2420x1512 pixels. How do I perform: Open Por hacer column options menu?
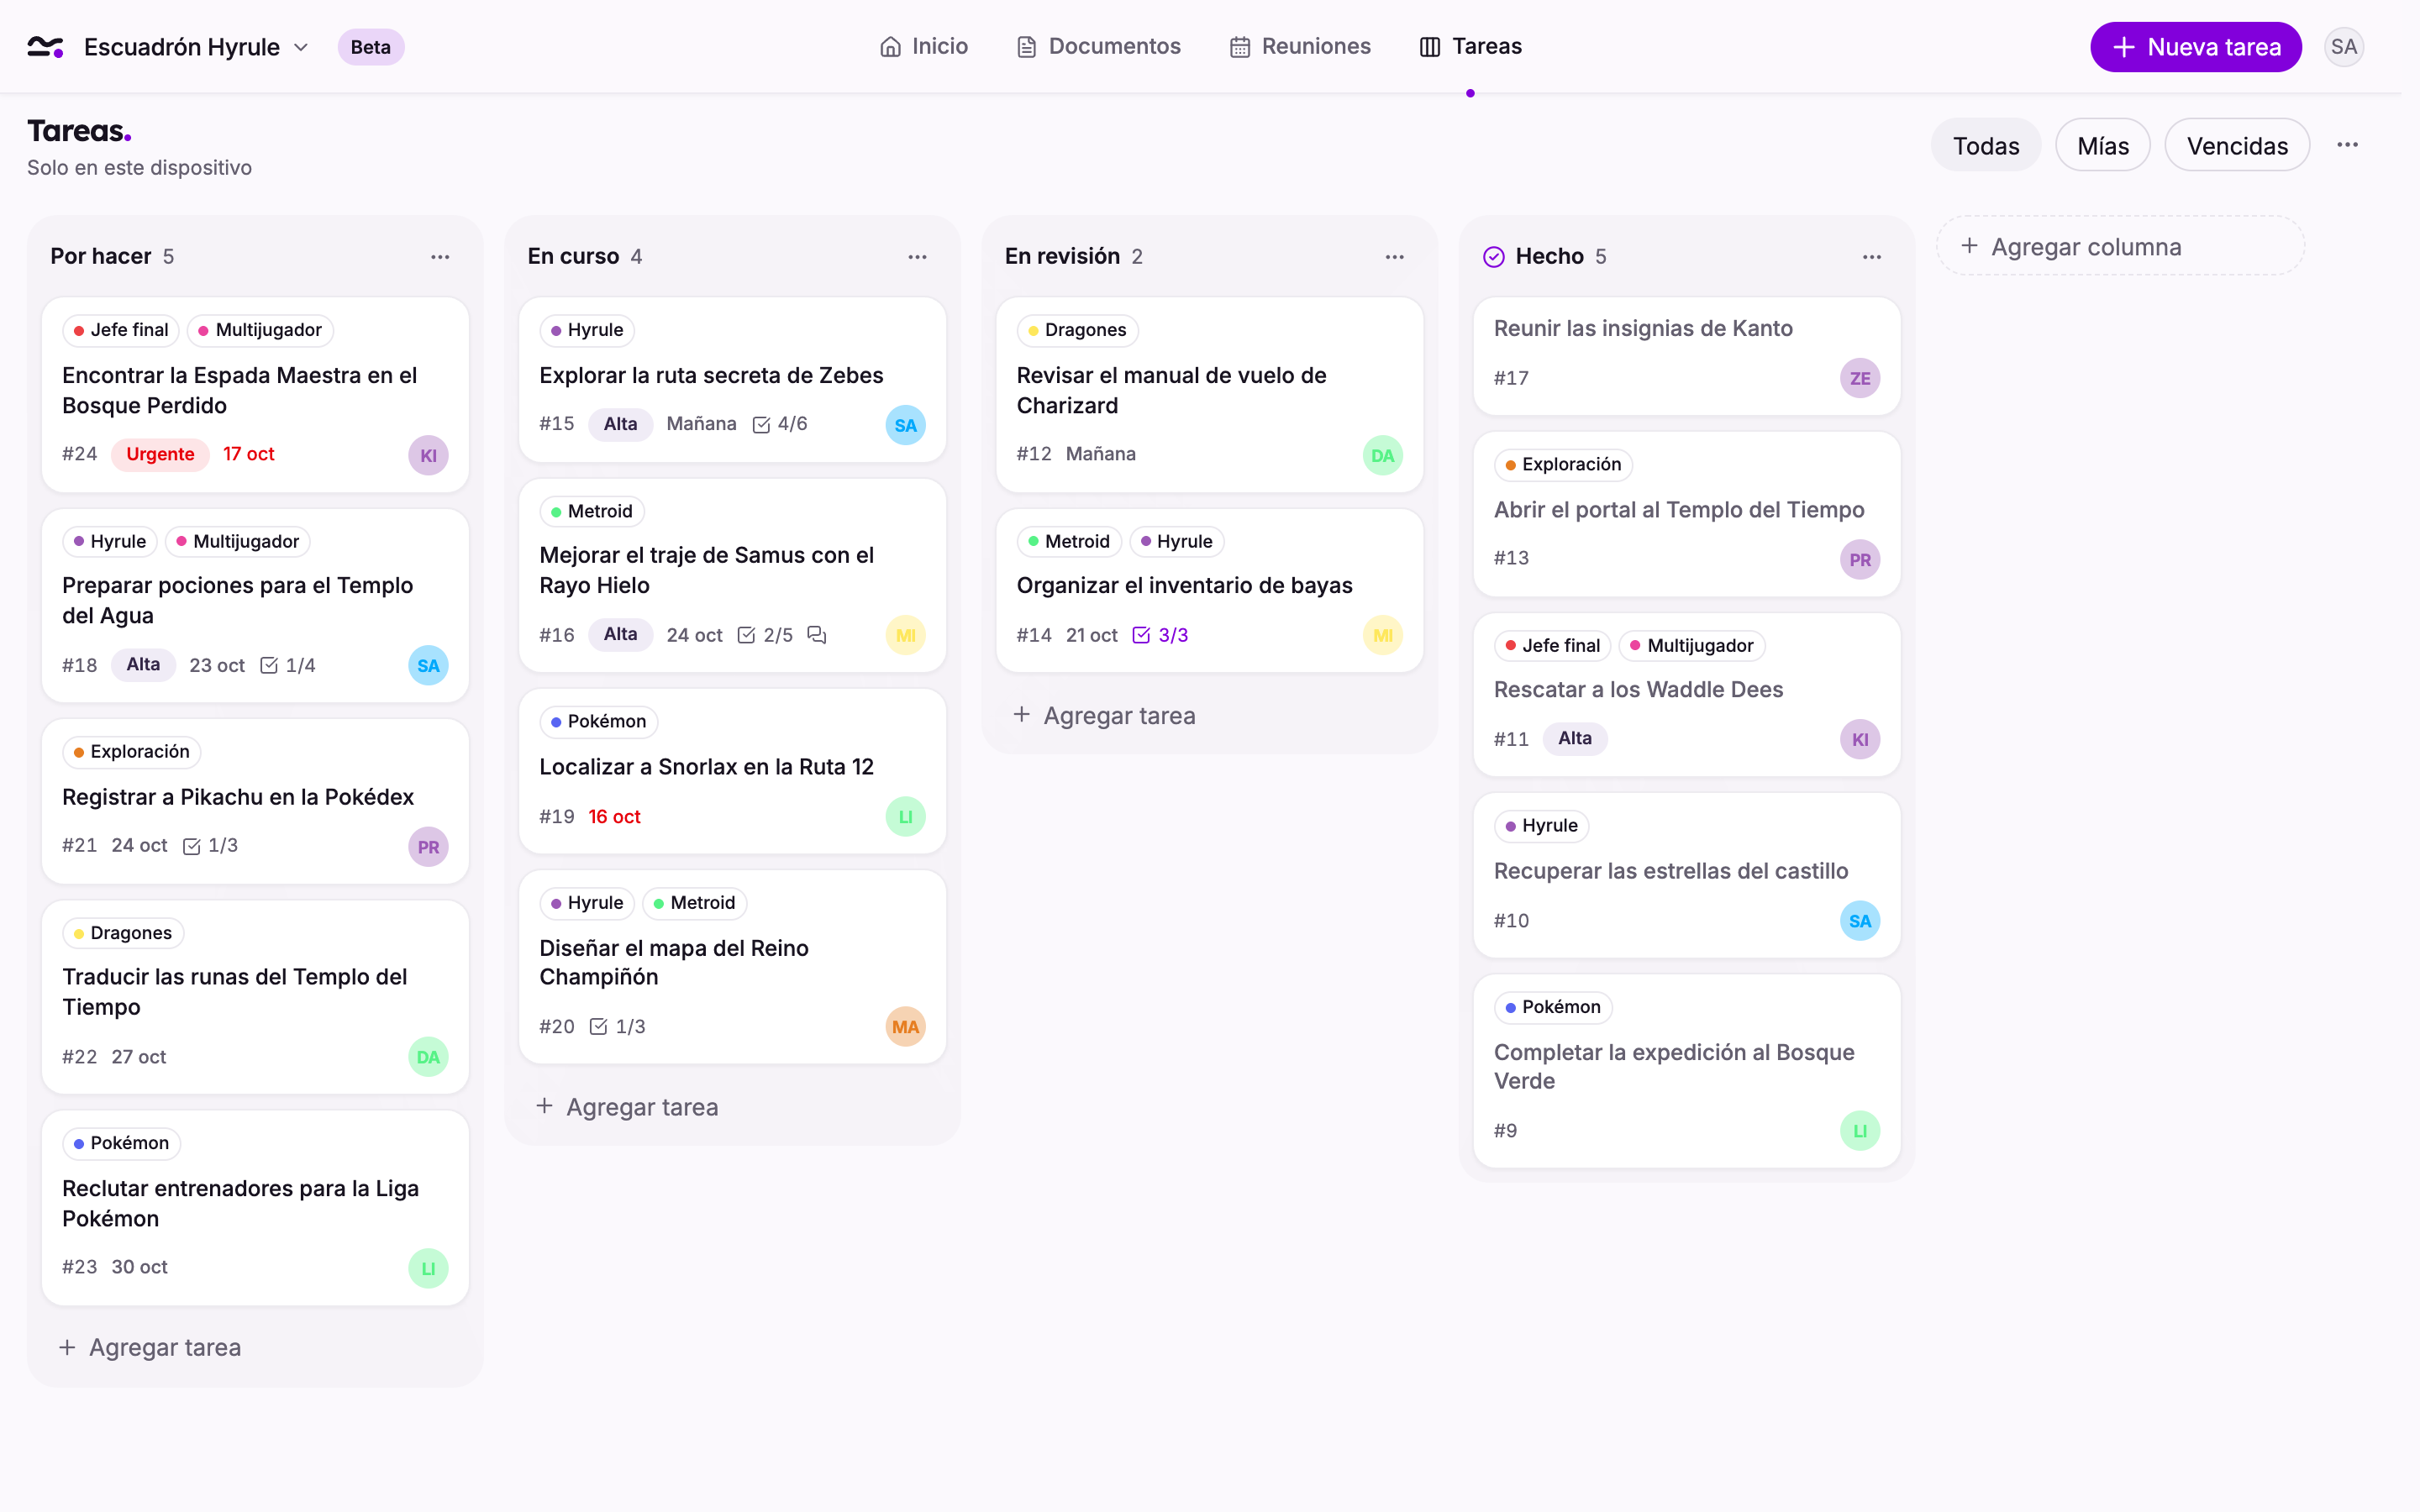440,257
